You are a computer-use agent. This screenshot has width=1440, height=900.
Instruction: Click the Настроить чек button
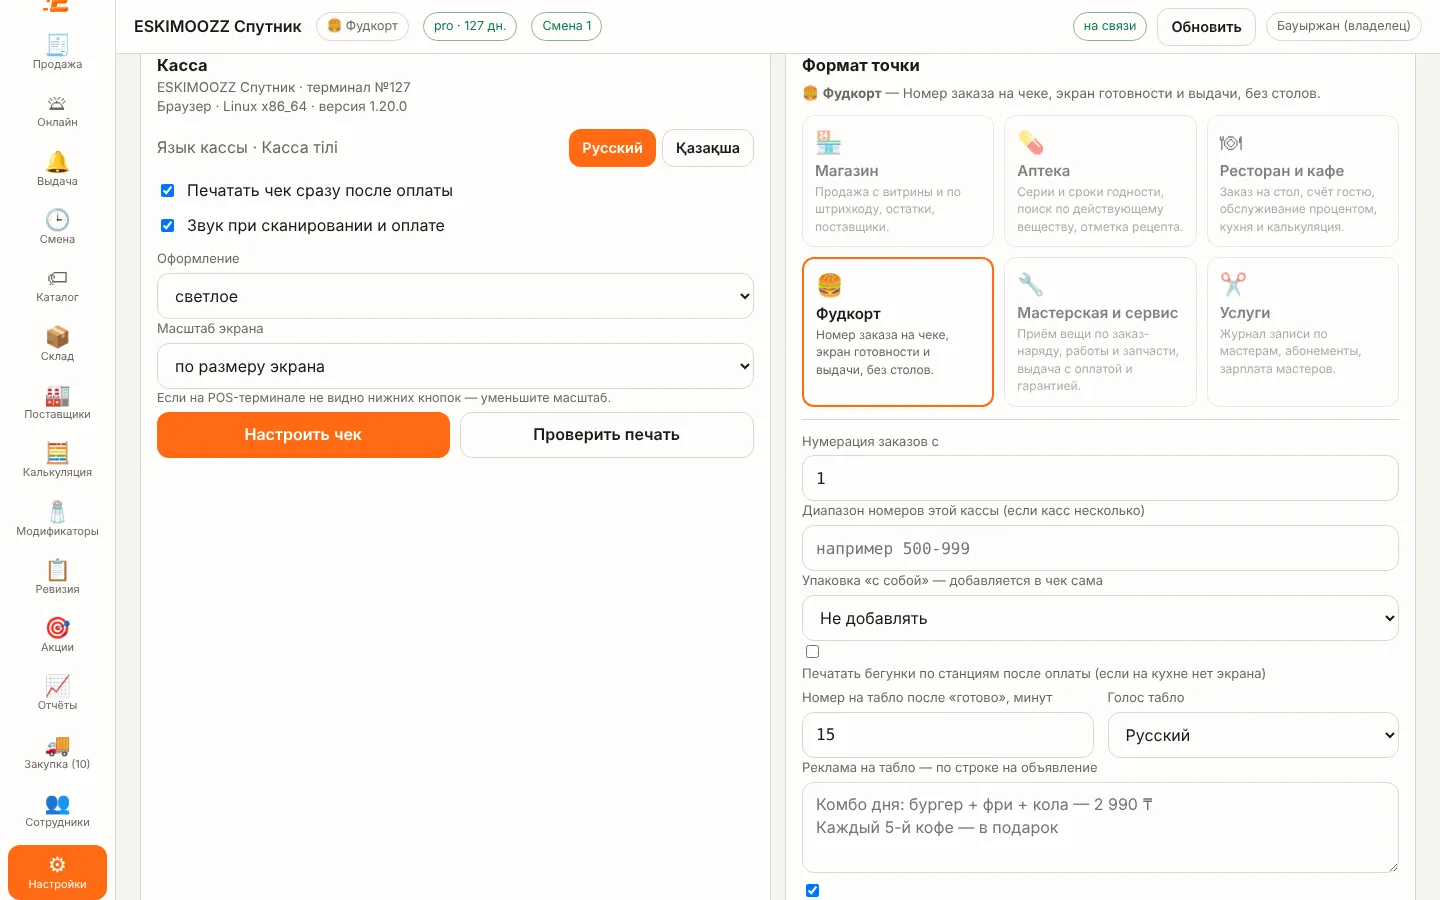click(303, 435)
